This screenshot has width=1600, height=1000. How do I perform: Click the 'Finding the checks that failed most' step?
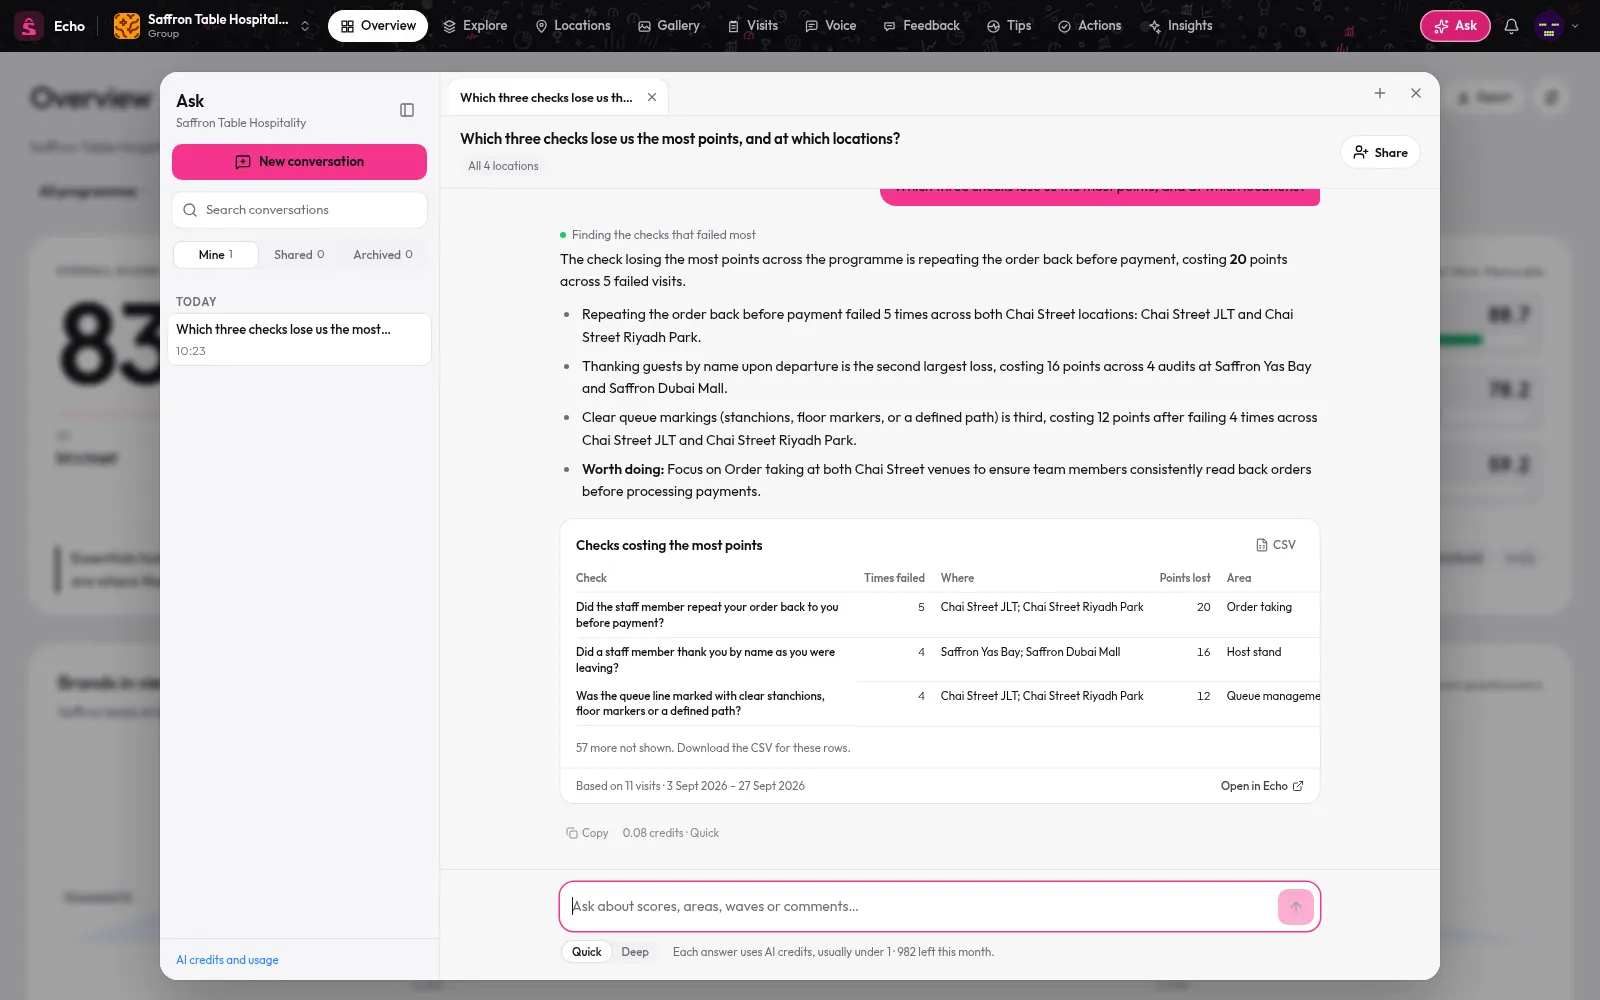(x=658, y=235)
